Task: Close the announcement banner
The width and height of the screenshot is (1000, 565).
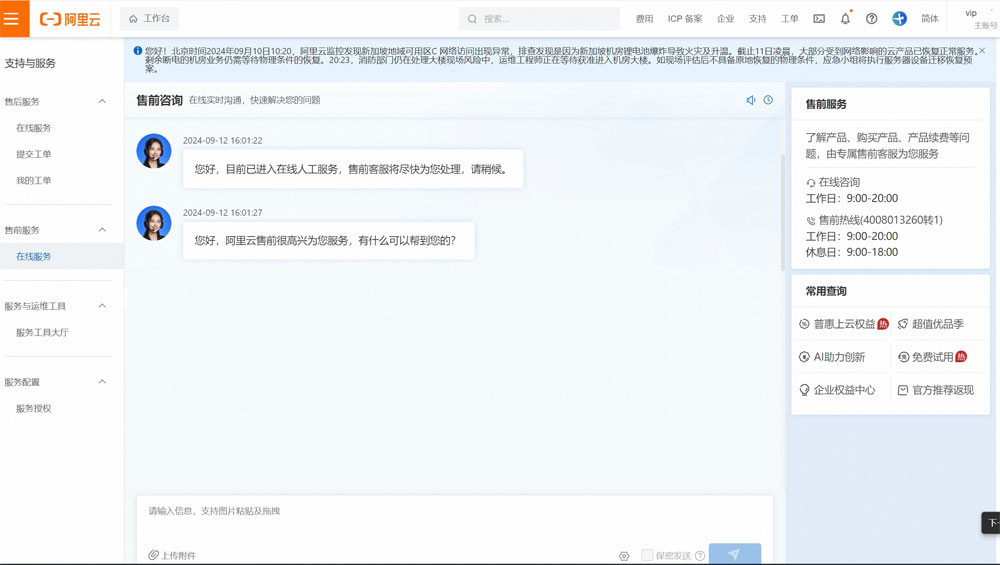Action: click(x=982, y=50)
